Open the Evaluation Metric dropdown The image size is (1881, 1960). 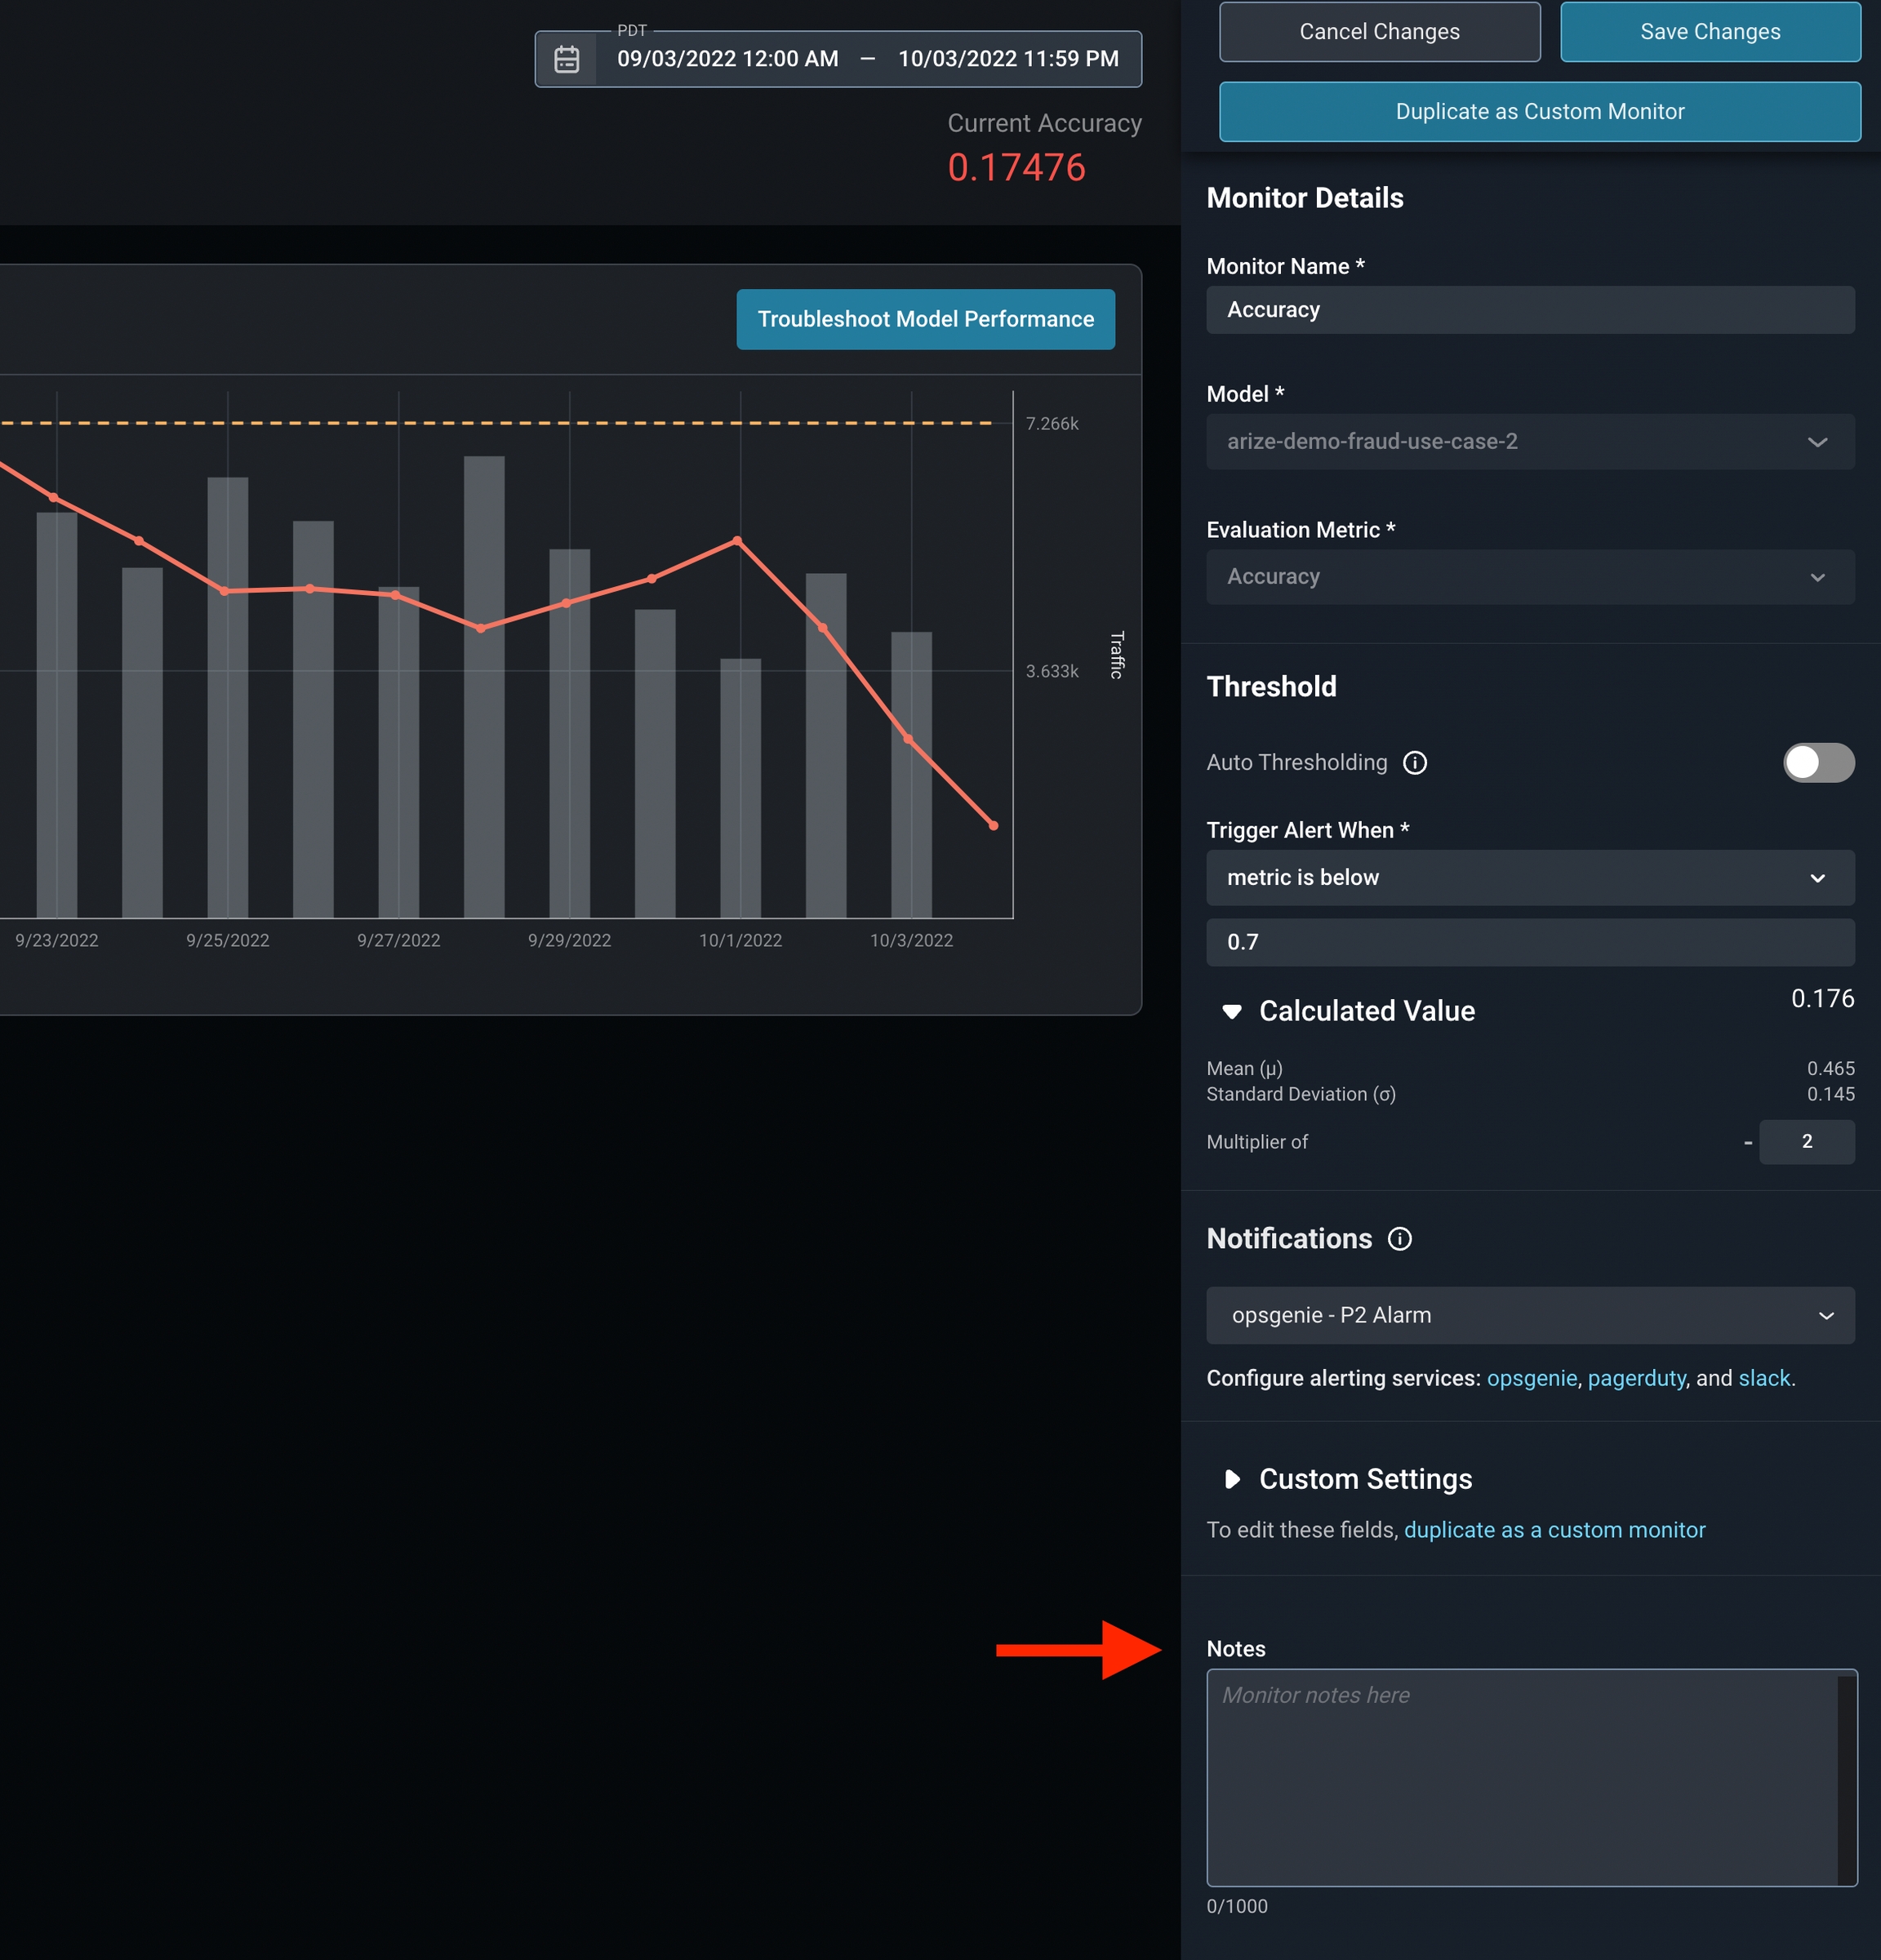click(x=1529, y=577)
